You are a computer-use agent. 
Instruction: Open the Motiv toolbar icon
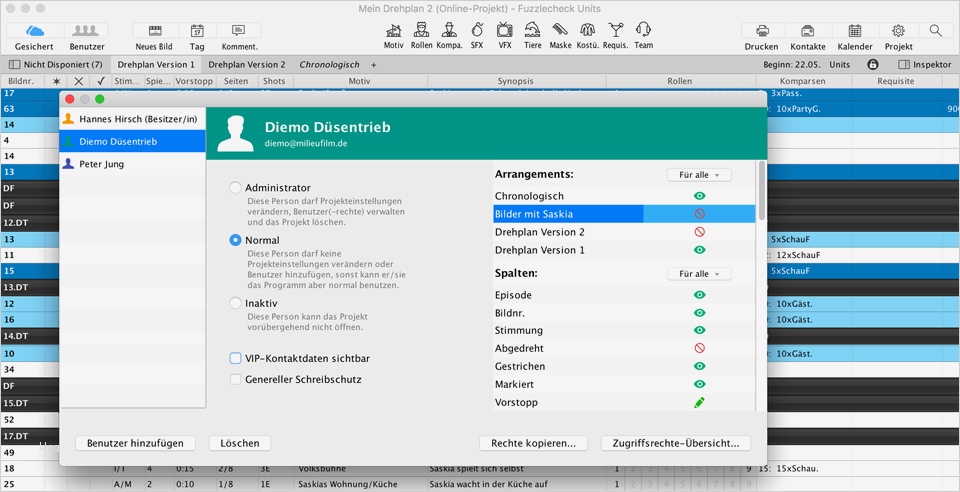(394, 31)
